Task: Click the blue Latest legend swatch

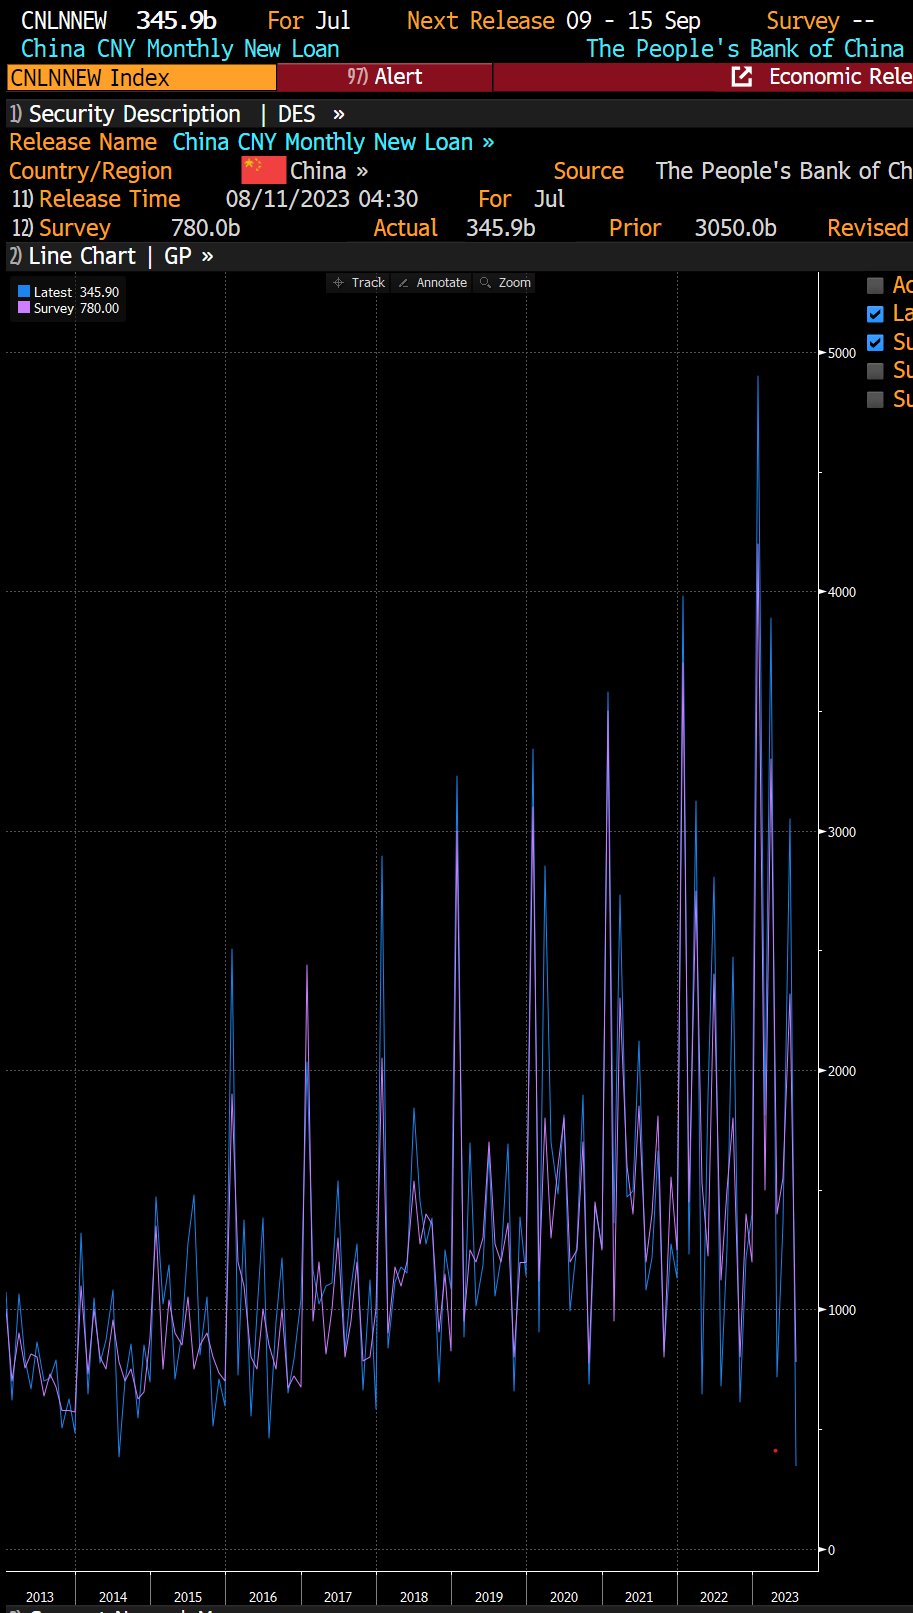Action: (24, 292)
